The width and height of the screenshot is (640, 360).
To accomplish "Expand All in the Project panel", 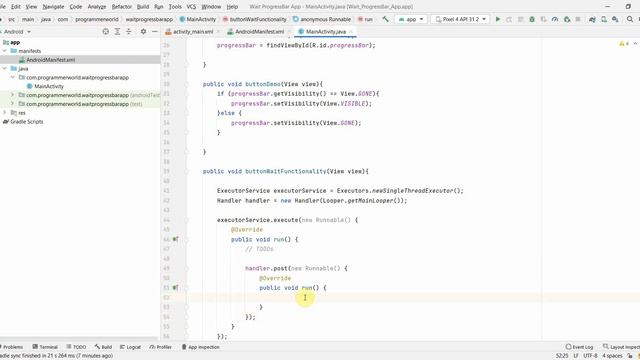I will pos(117,31).
